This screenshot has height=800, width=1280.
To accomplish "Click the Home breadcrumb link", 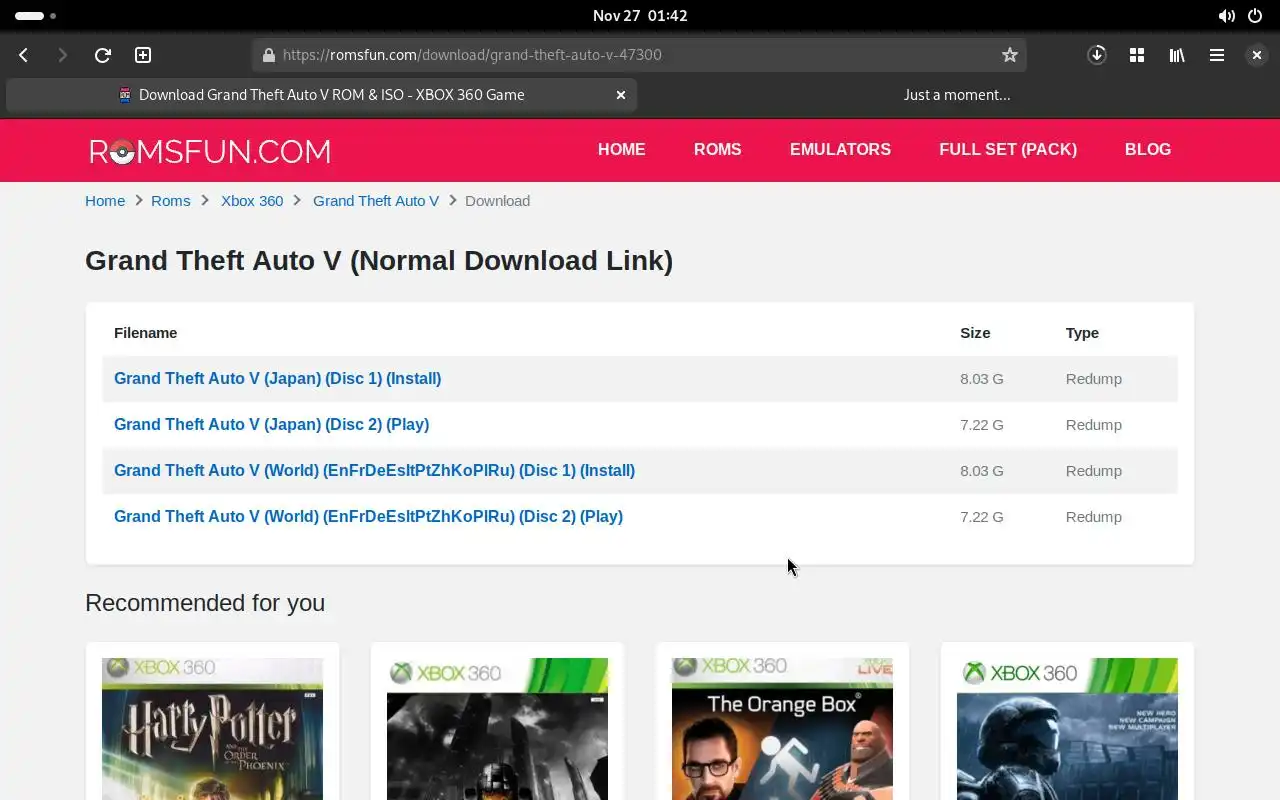I will click(105, 201).
